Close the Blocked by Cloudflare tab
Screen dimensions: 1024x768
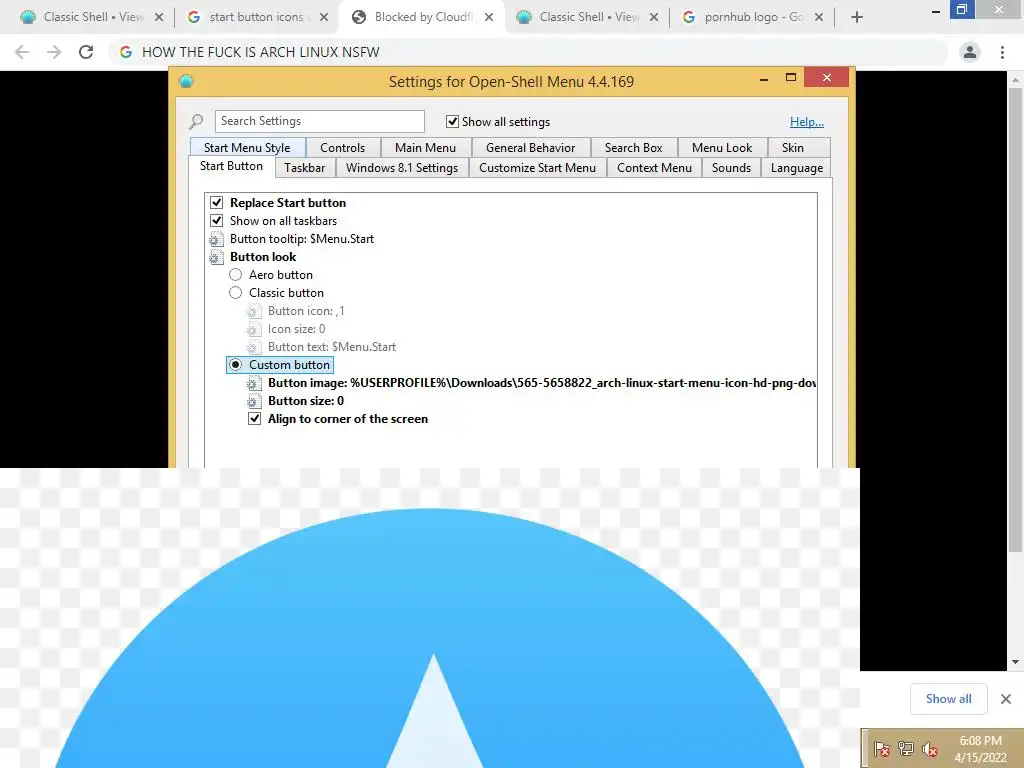click(x=488, y=18)
